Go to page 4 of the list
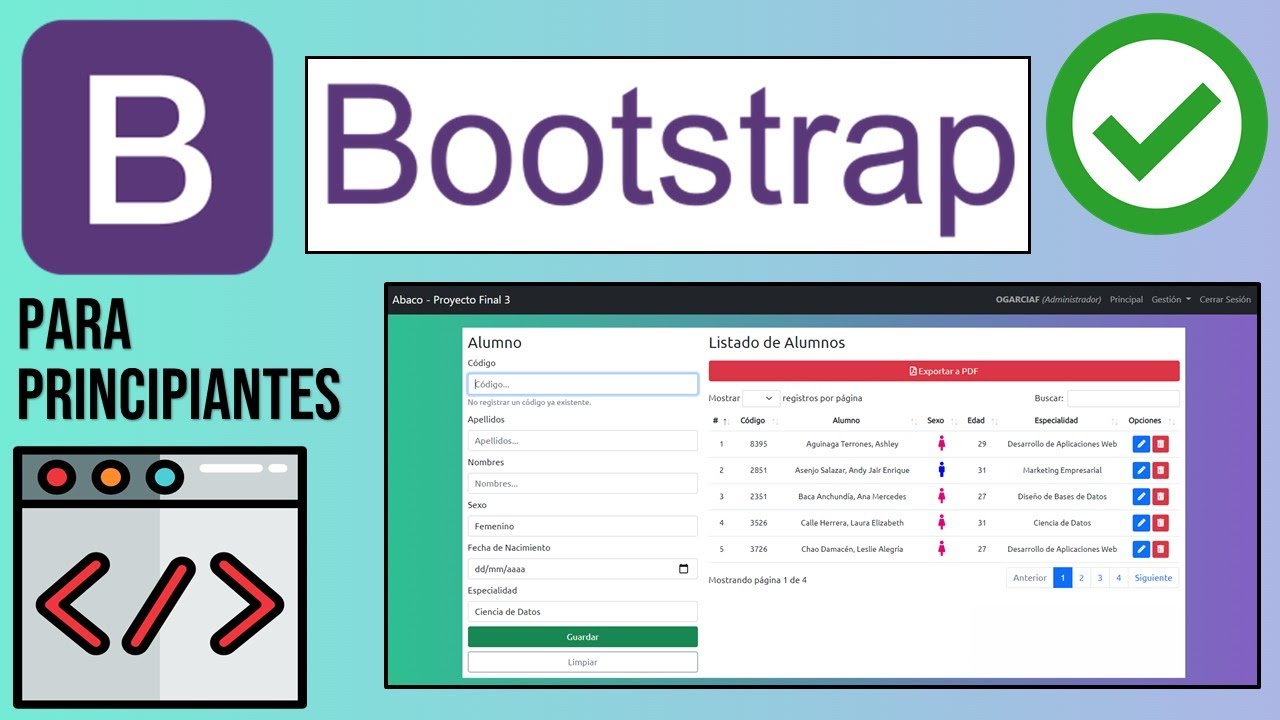The height and width of the screenshot is (720, 1280). pyautogui.click(x=1119, y=578)
